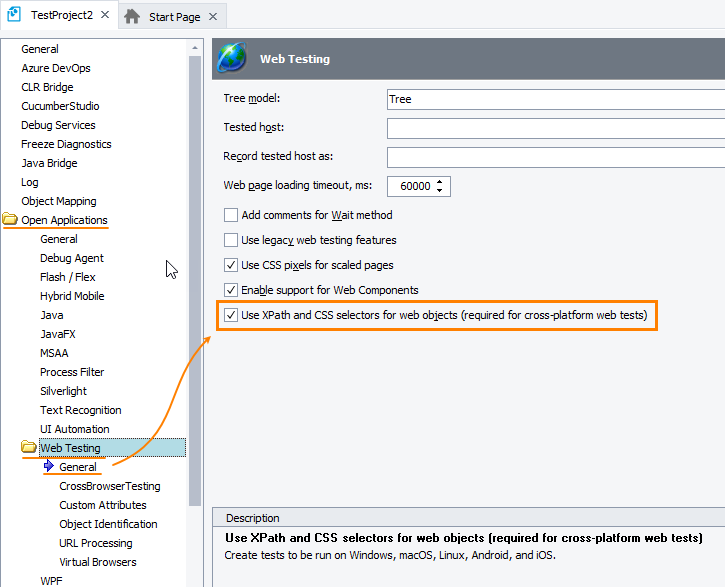Switch to the Start Page tab
The width and height of the screenshot is (725, 587).
pyautogui.click(x=174, y=17)
